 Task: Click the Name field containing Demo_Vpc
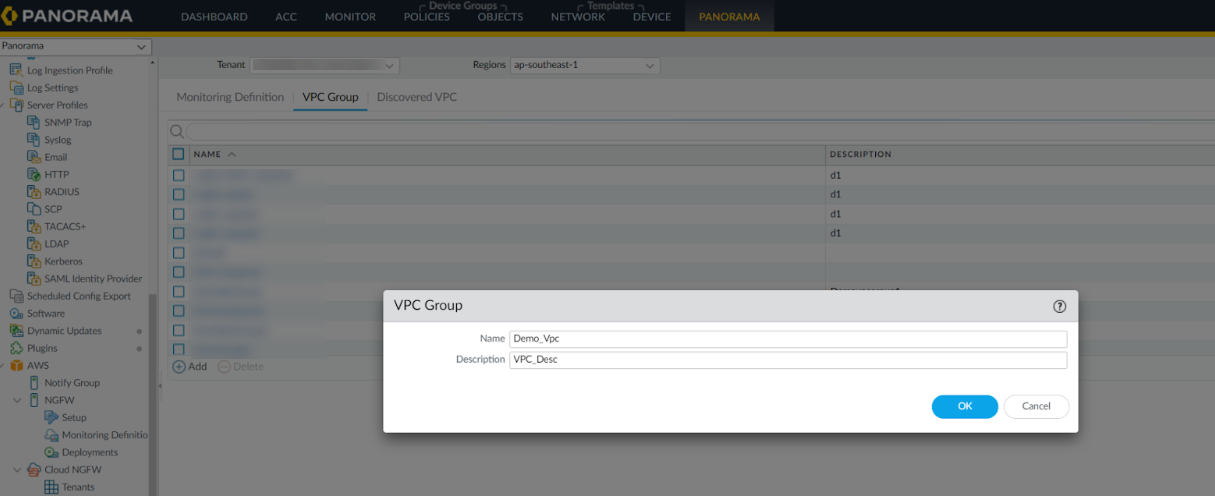point(788,338)
